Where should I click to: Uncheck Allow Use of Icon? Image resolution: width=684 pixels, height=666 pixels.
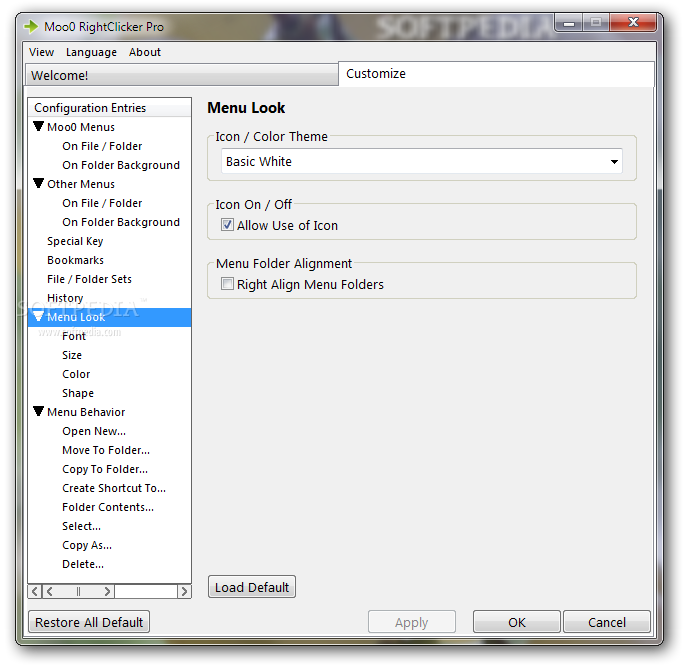(x=227, y=225)
